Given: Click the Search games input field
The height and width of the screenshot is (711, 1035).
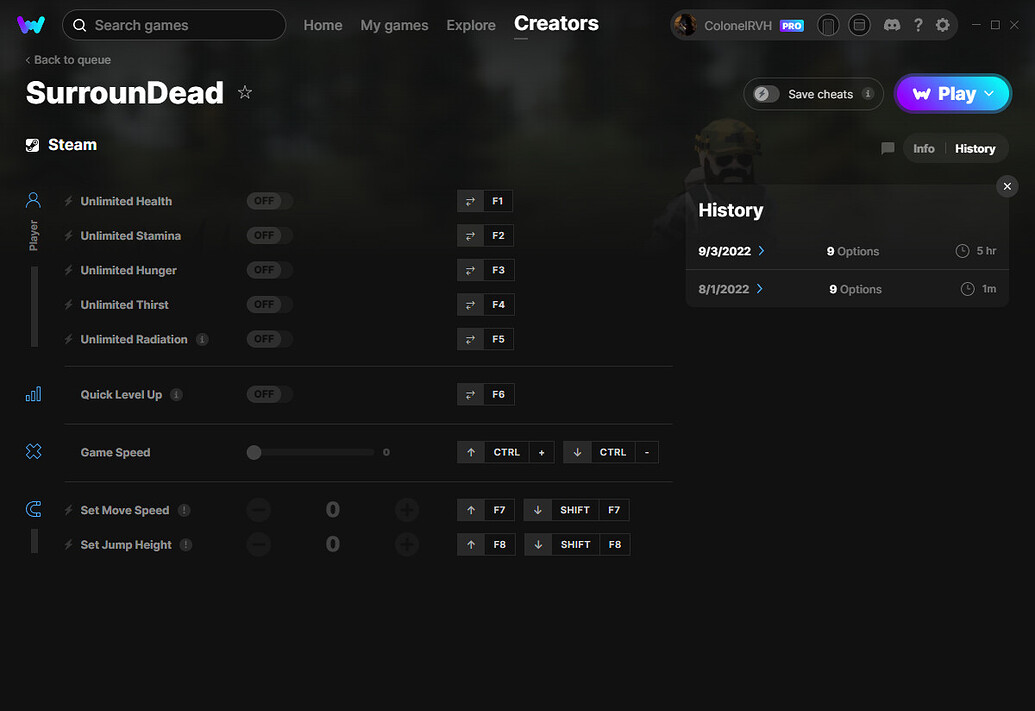Looking at the screenshot, I should point(174,24).
